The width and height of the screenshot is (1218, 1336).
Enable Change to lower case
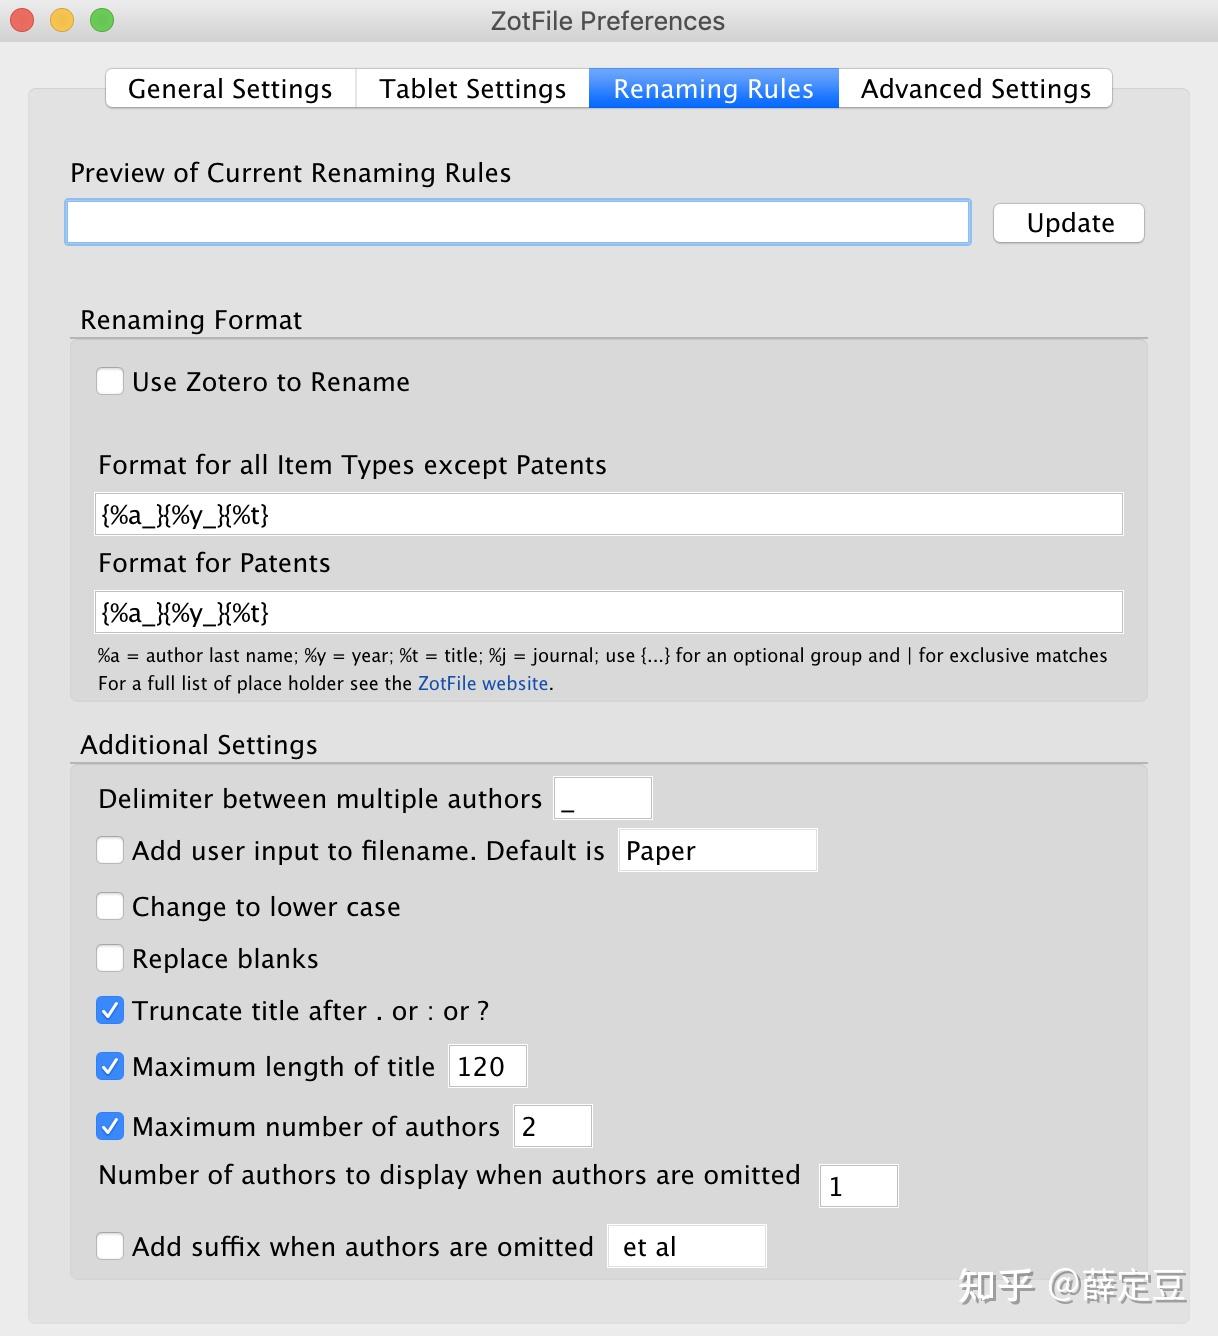pyautogui.click(x=110, y=907)
